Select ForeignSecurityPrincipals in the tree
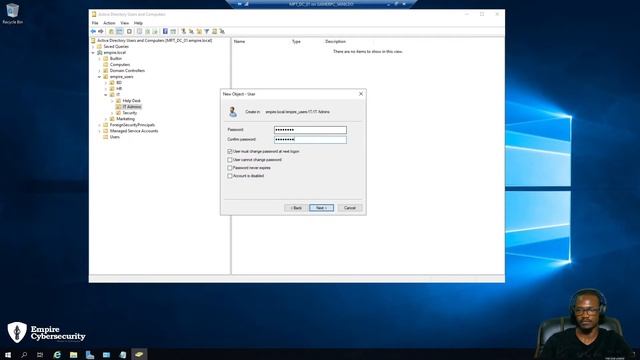Image resolution: width=640 pixels, height=360 pixels. tap(132, 125)
